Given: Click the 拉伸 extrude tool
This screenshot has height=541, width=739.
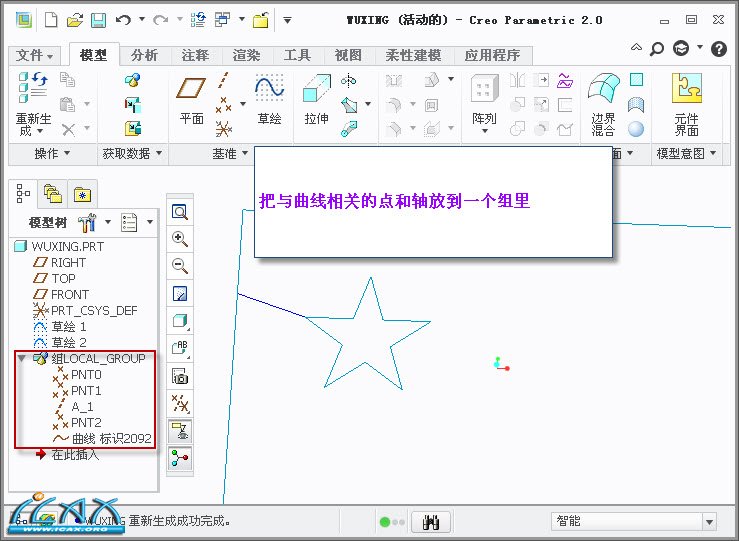Looking at the screenshot, I should (316, 100).
